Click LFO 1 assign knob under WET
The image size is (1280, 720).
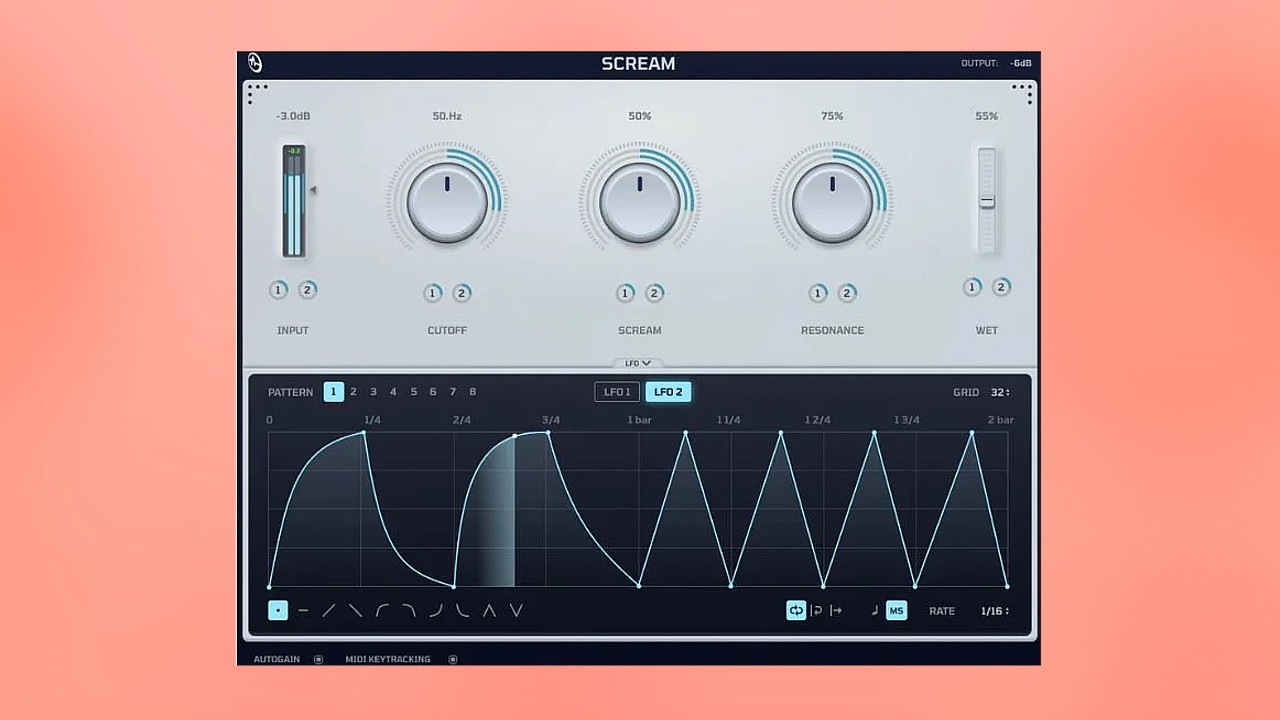972,287
